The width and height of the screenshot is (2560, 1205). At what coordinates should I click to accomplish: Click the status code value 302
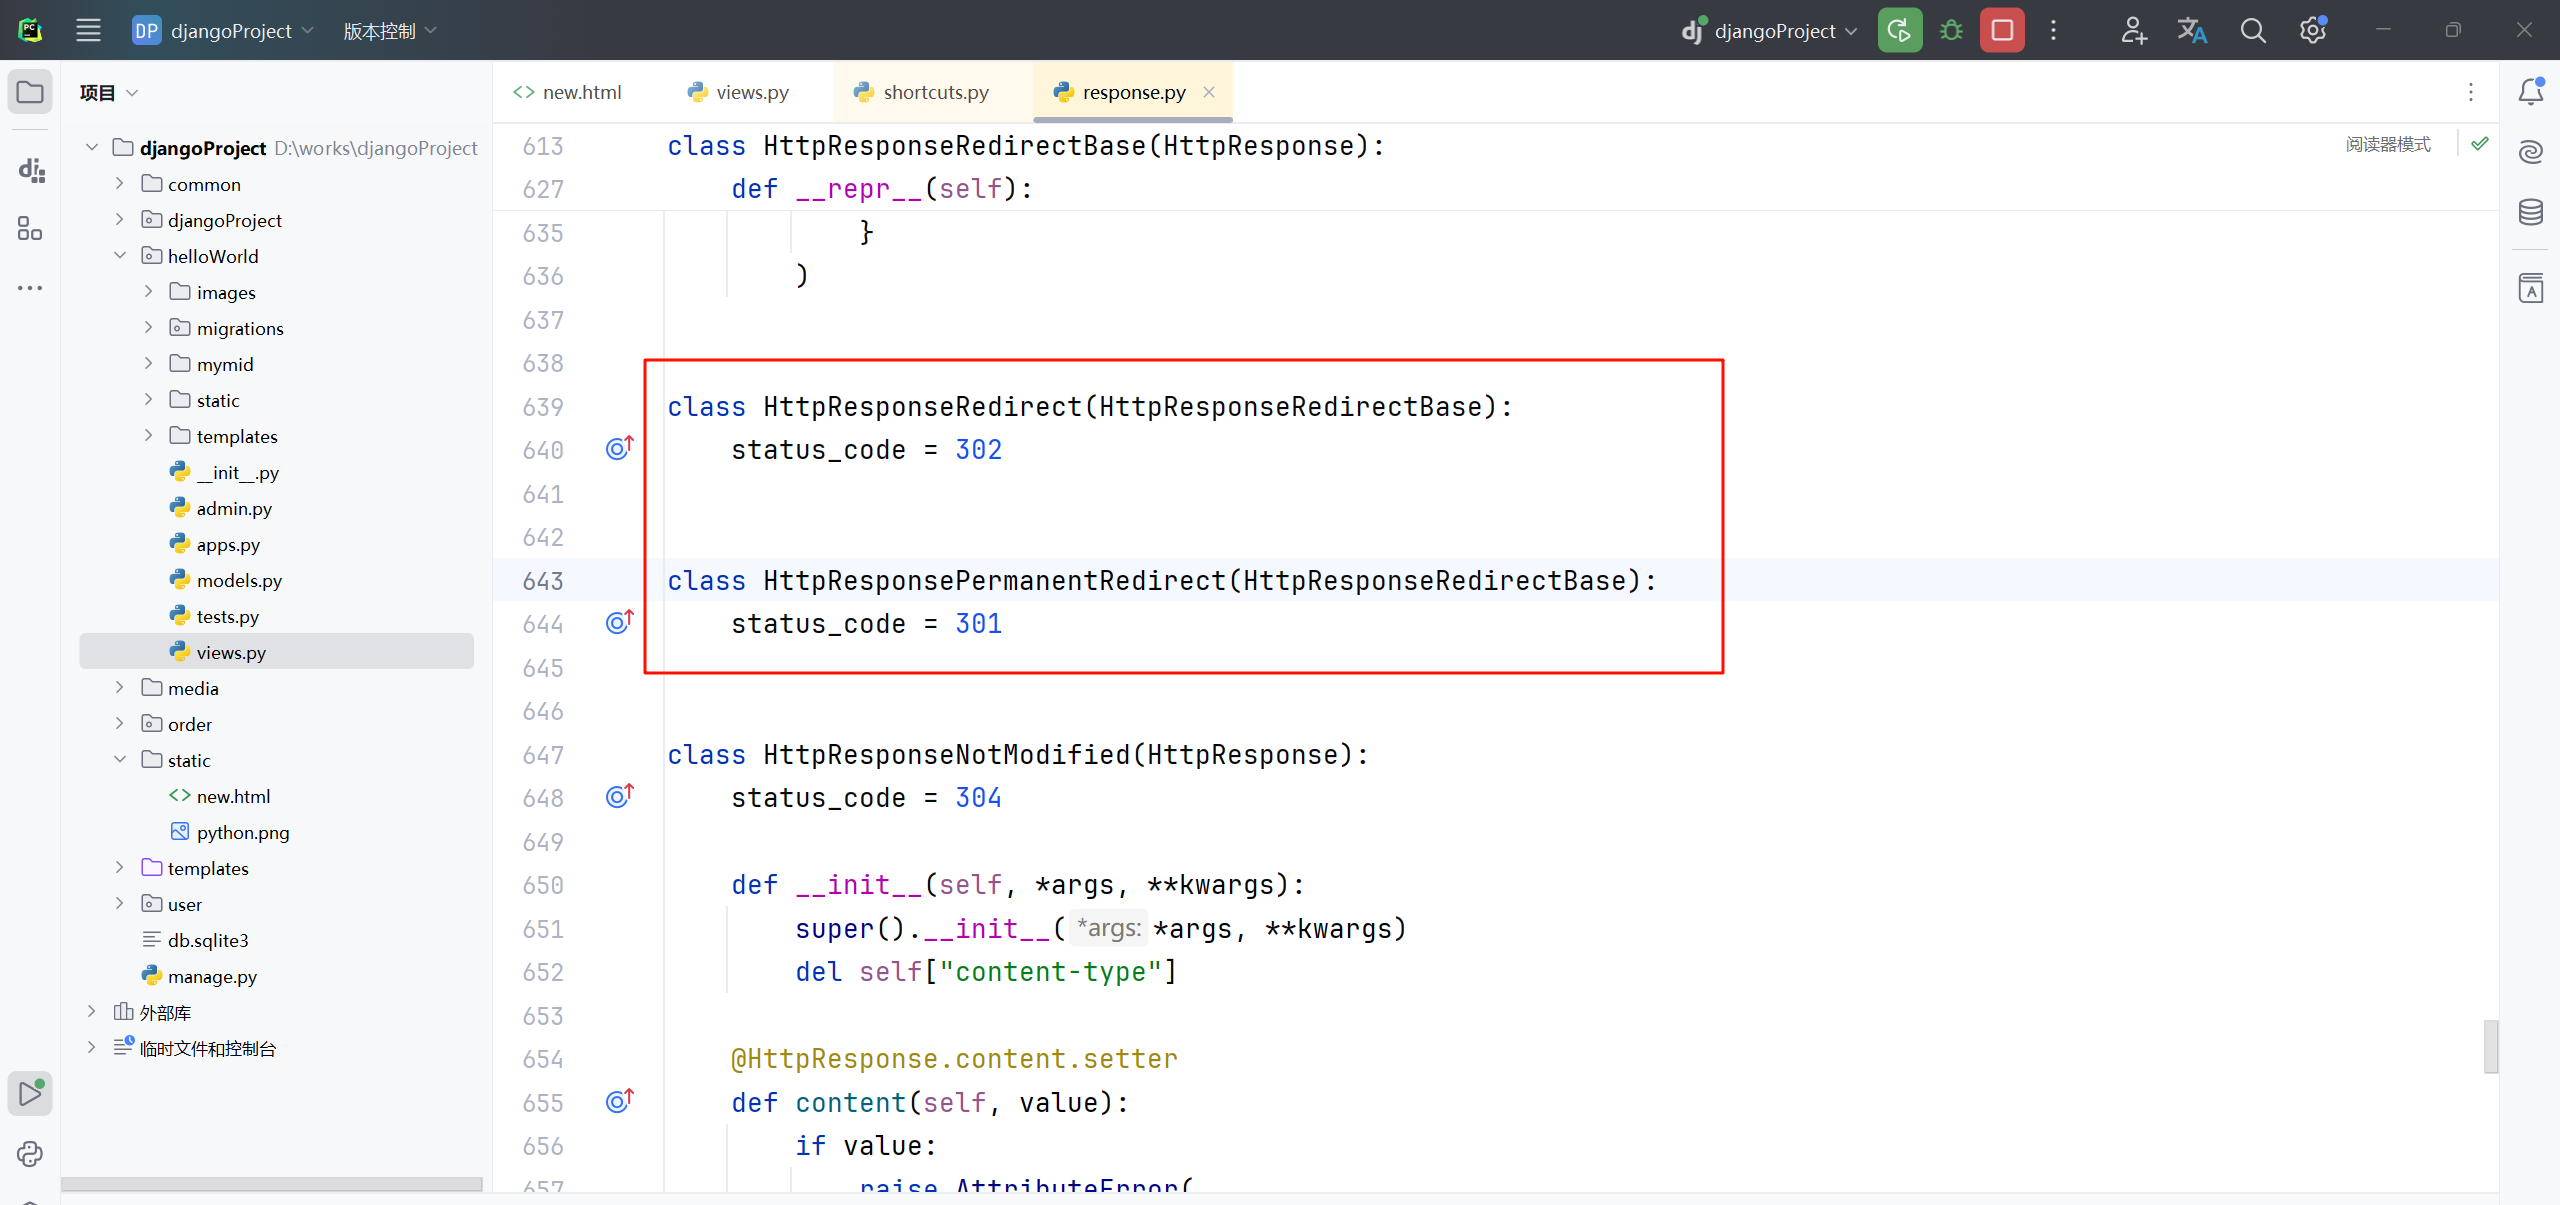pos(978,449)
